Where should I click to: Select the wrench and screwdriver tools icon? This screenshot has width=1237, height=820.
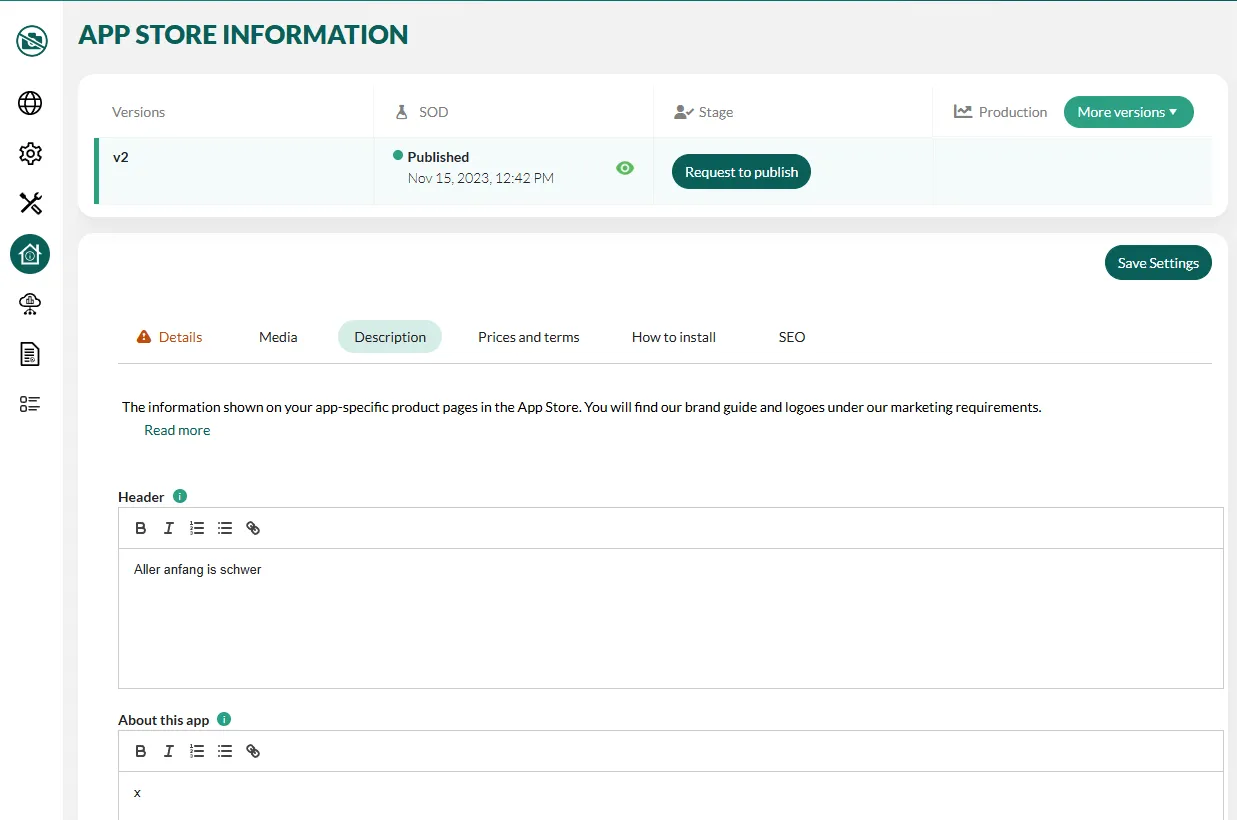pos(30,204)
